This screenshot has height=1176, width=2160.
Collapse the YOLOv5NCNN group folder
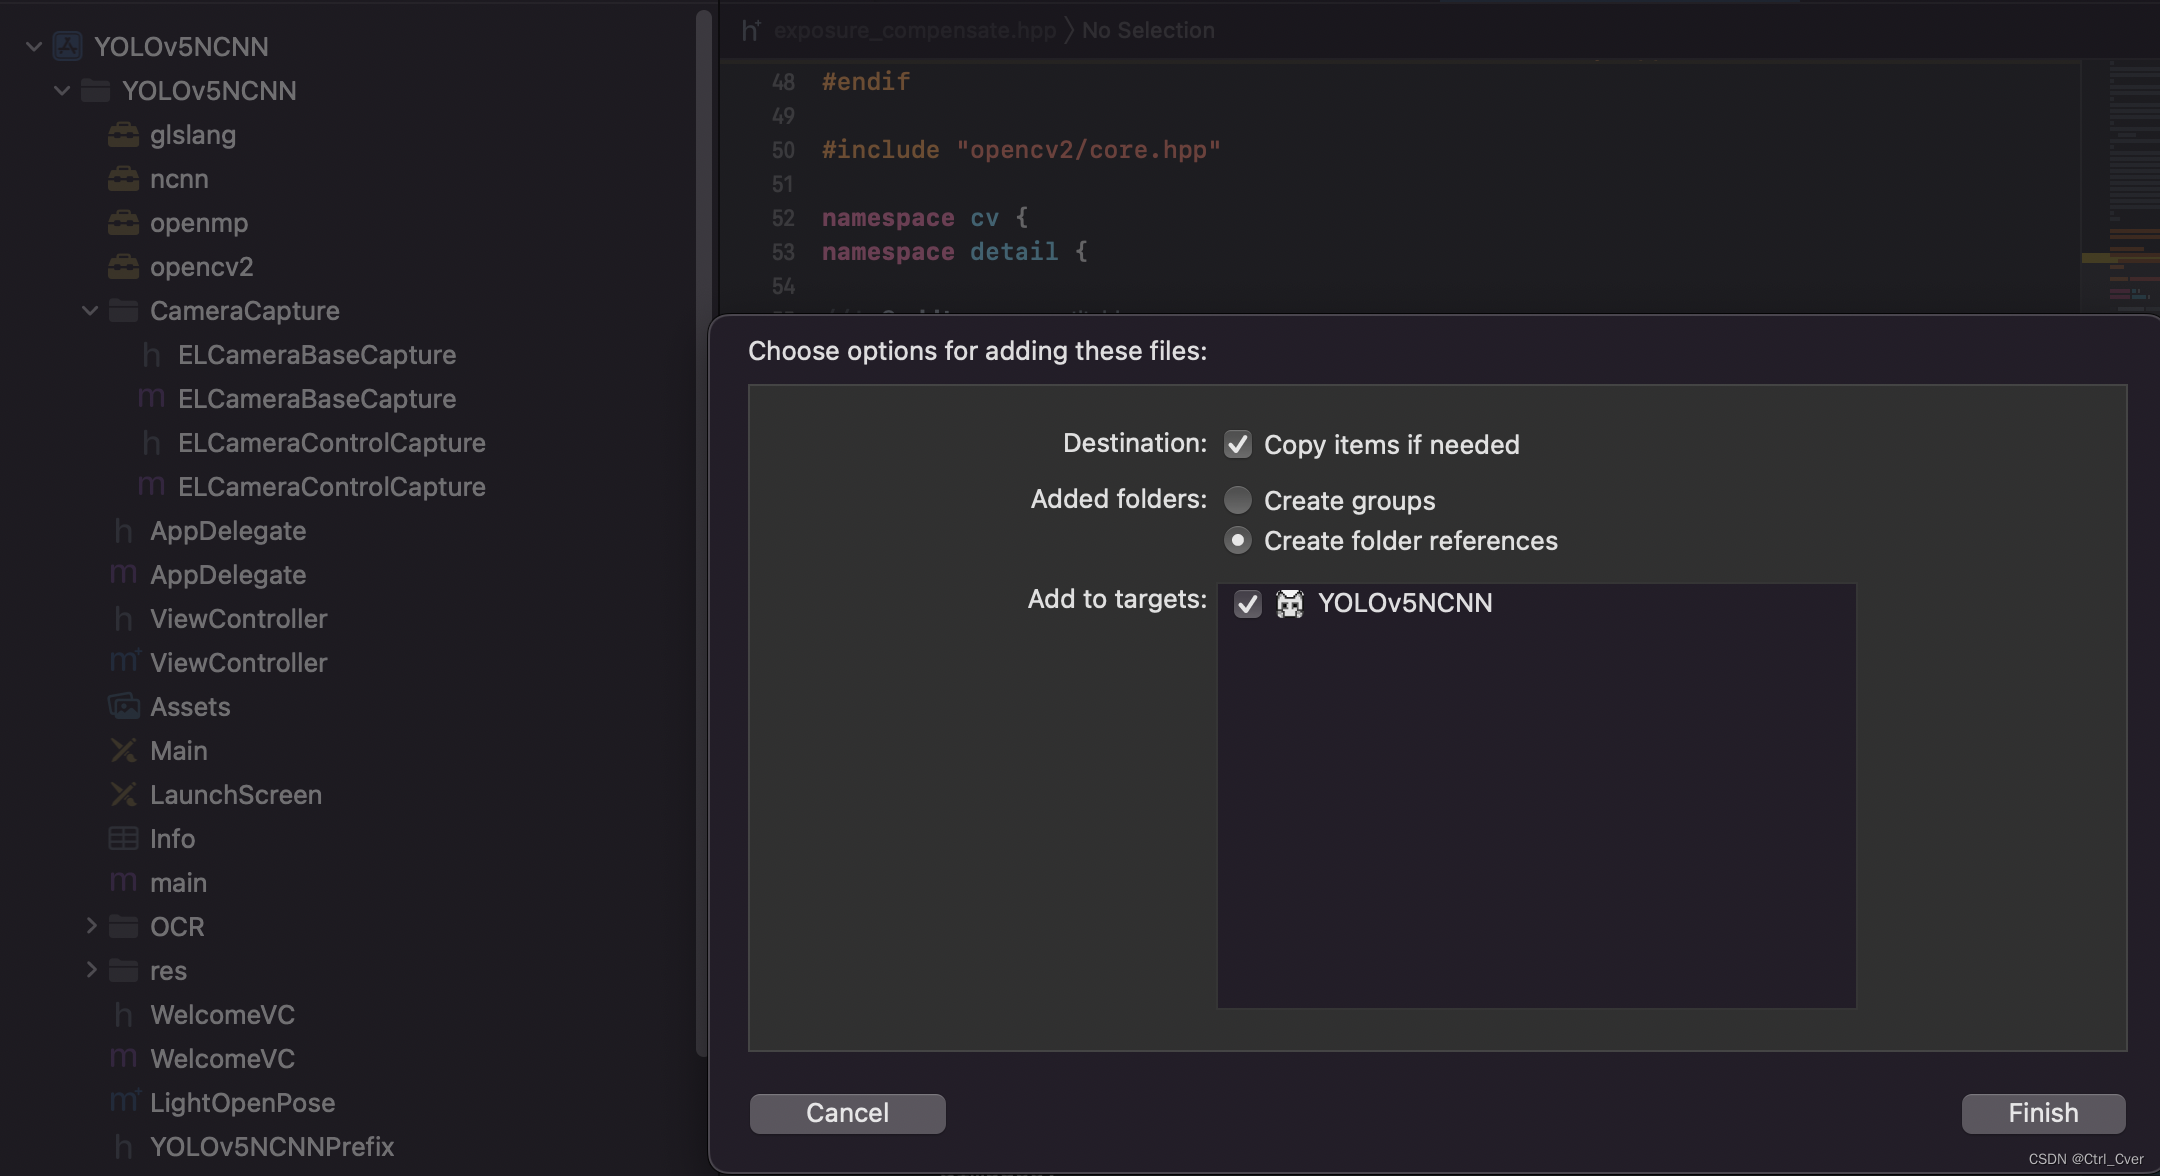62,90
